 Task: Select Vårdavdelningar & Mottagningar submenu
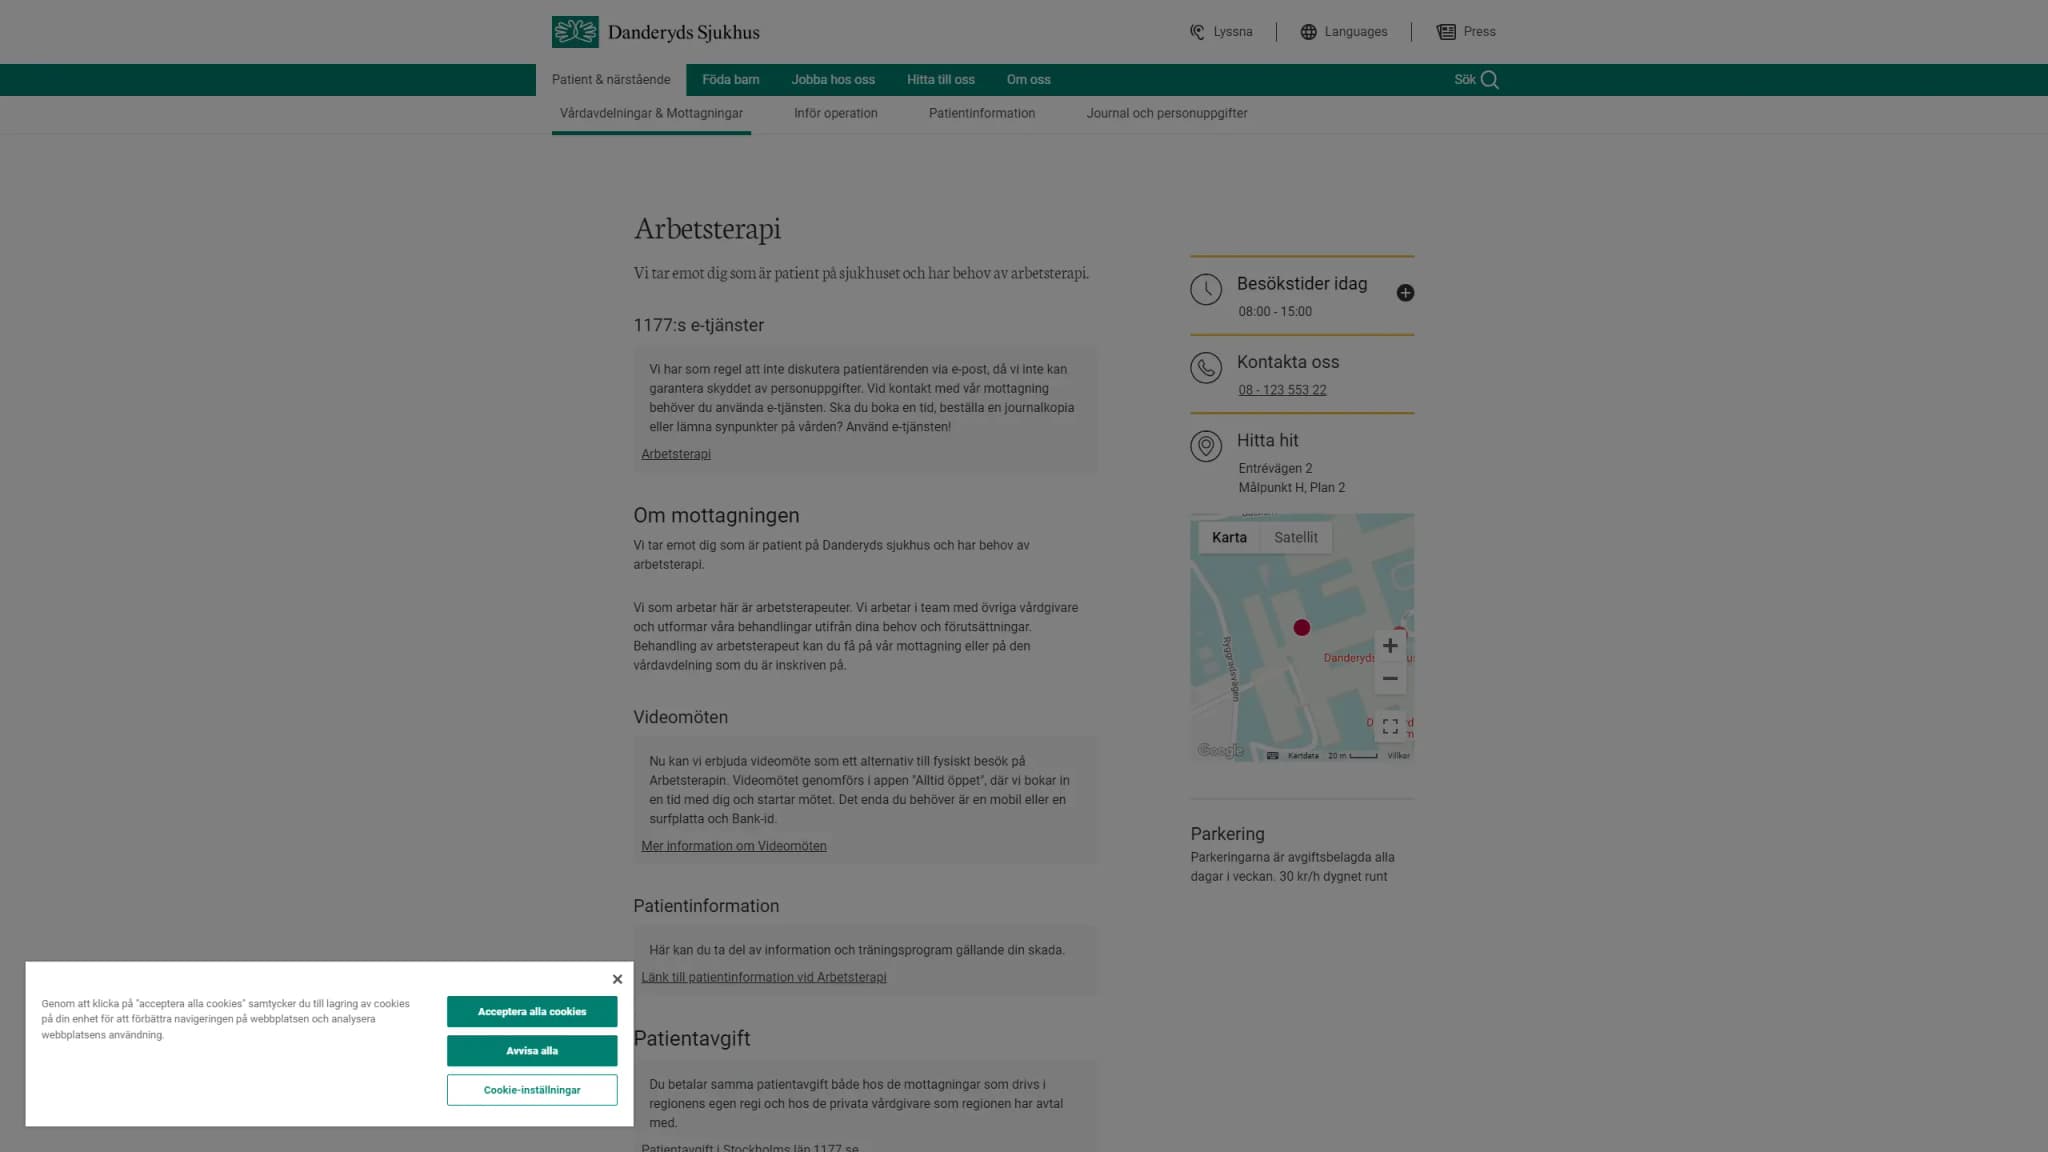(x=651, y=114)
